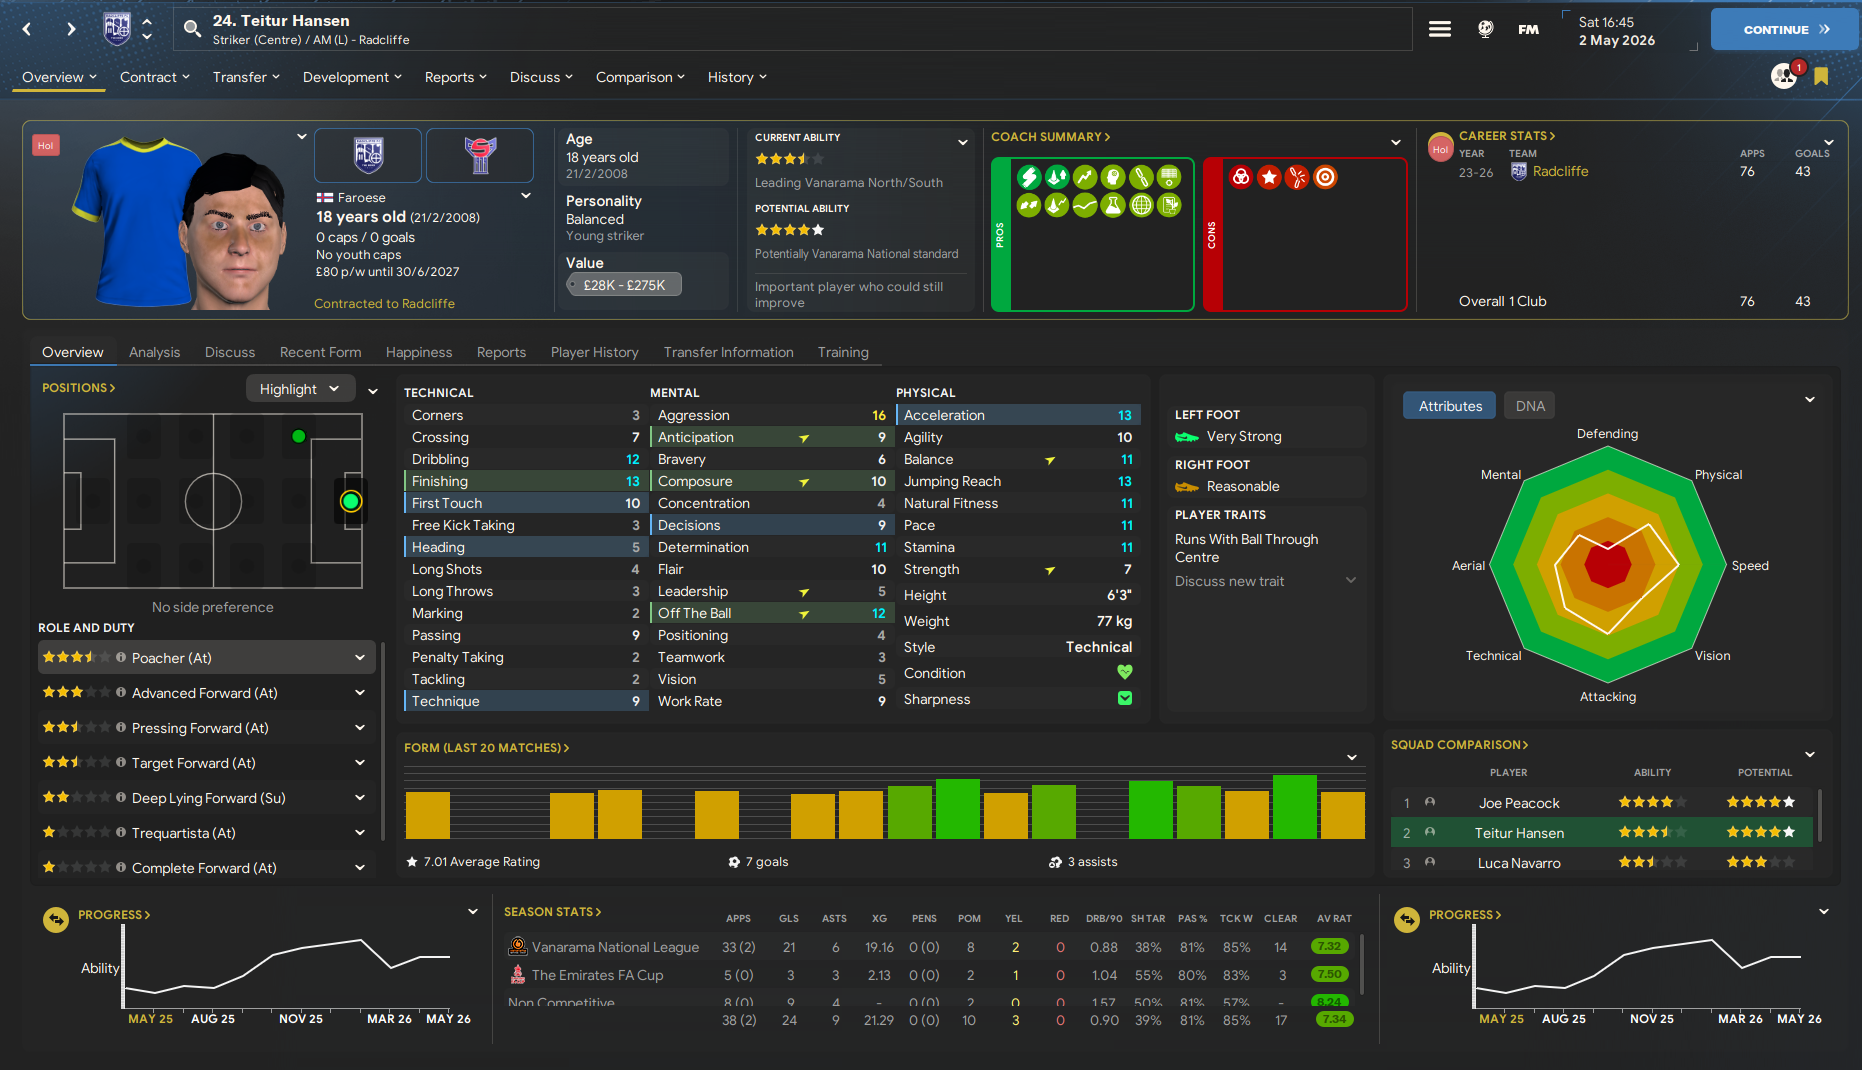1862x1070 pixels.
Task: Open the Form panel dropdown arrow
Action: click(x=1352, y=756)
